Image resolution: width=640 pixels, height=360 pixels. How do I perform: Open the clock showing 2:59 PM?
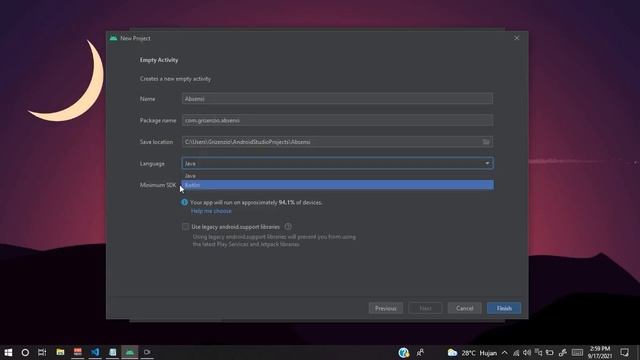click(600, 352)
